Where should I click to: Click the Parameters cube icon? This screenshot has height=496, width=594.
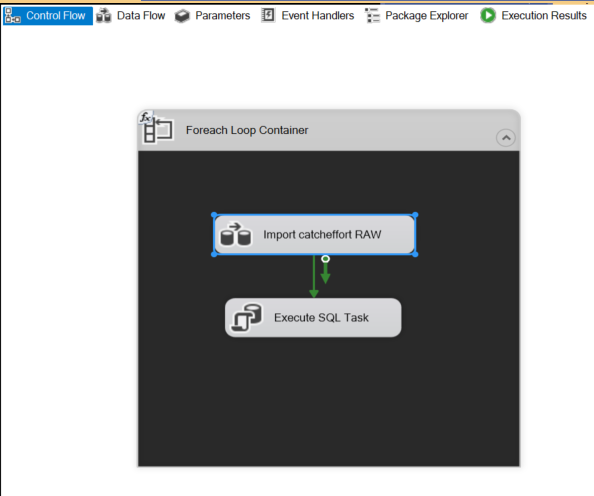click(182, 16)
